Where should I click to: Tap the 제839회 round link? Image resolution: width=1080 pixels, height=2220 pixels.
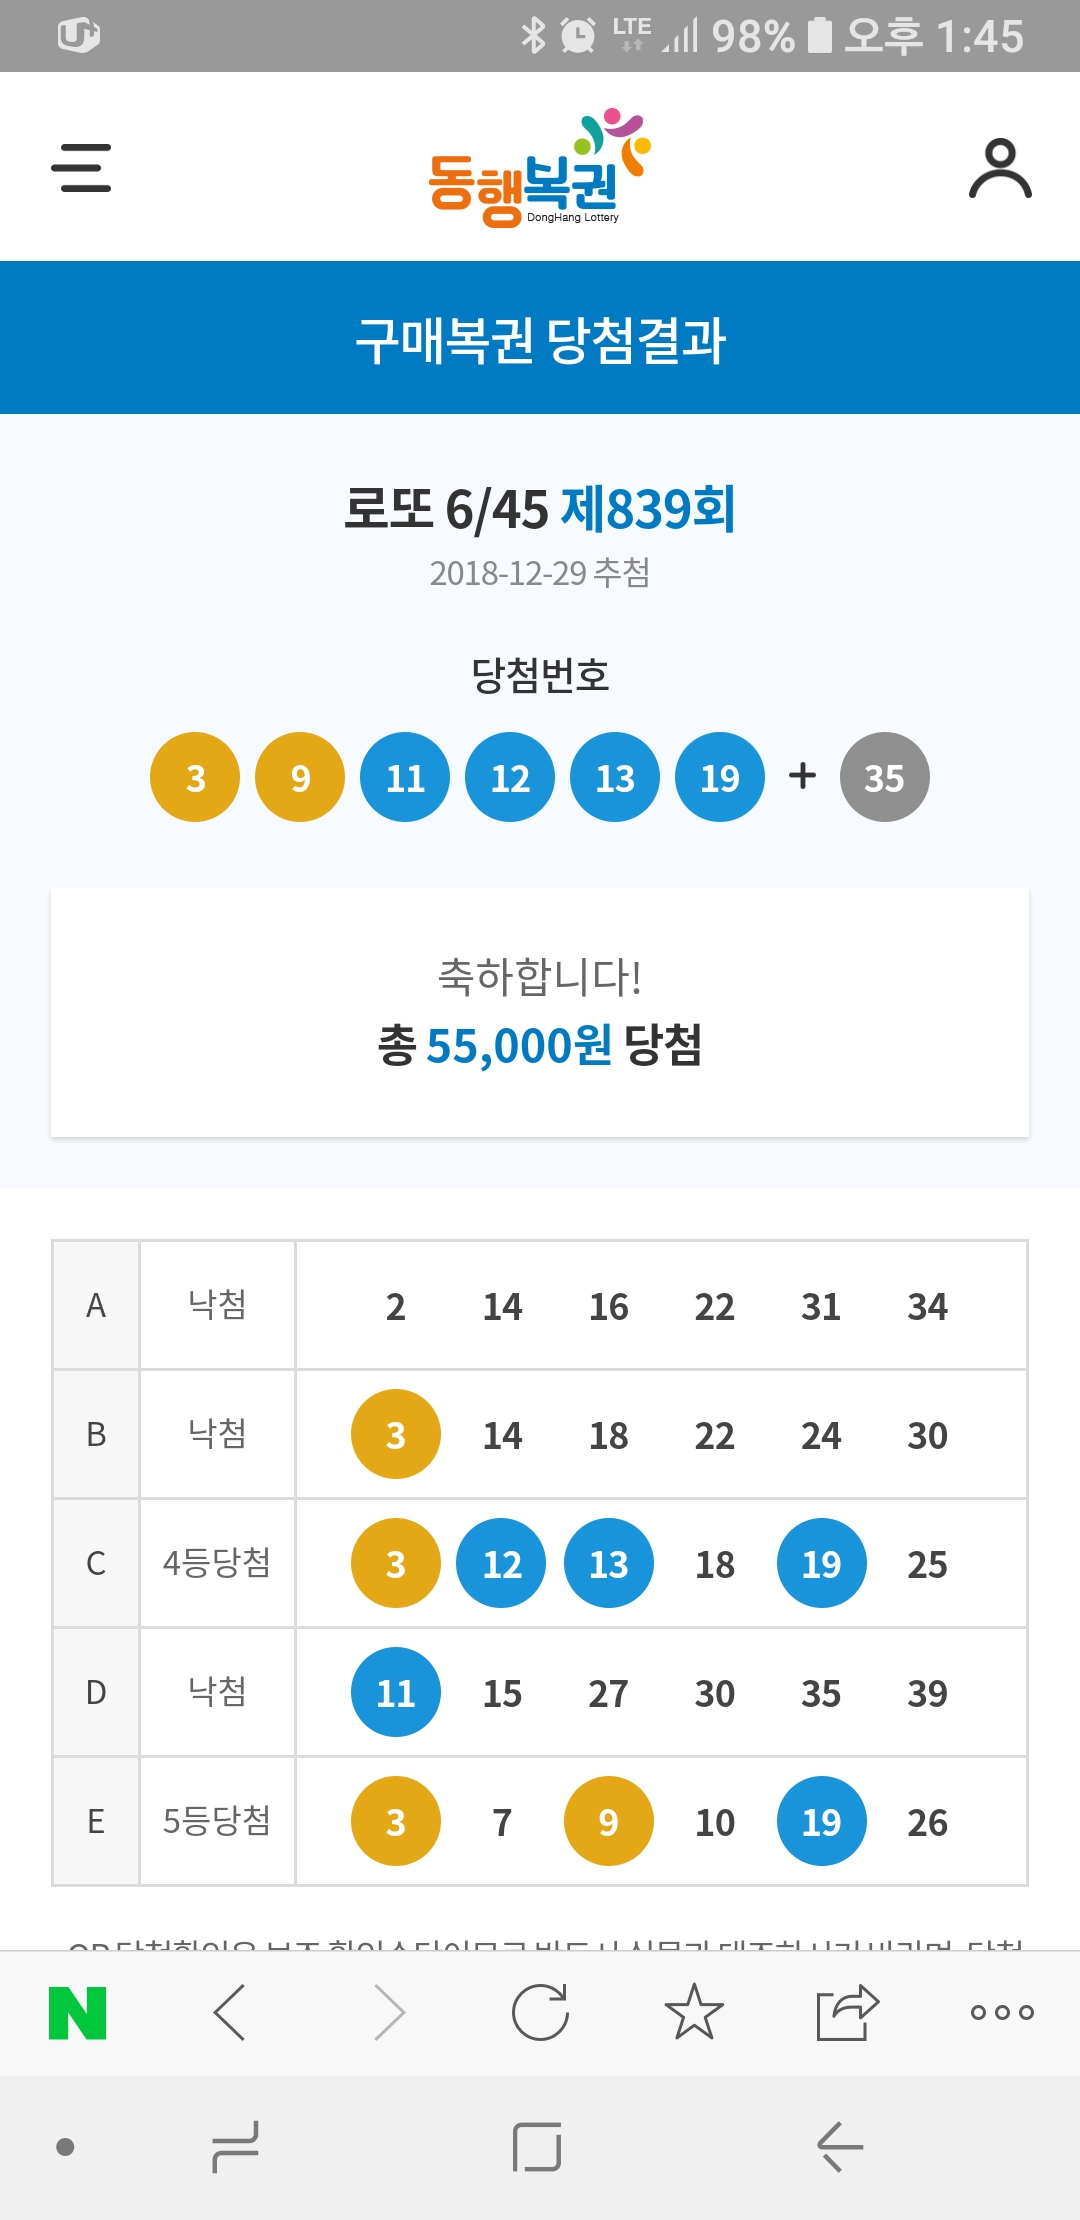click(648, 508)
